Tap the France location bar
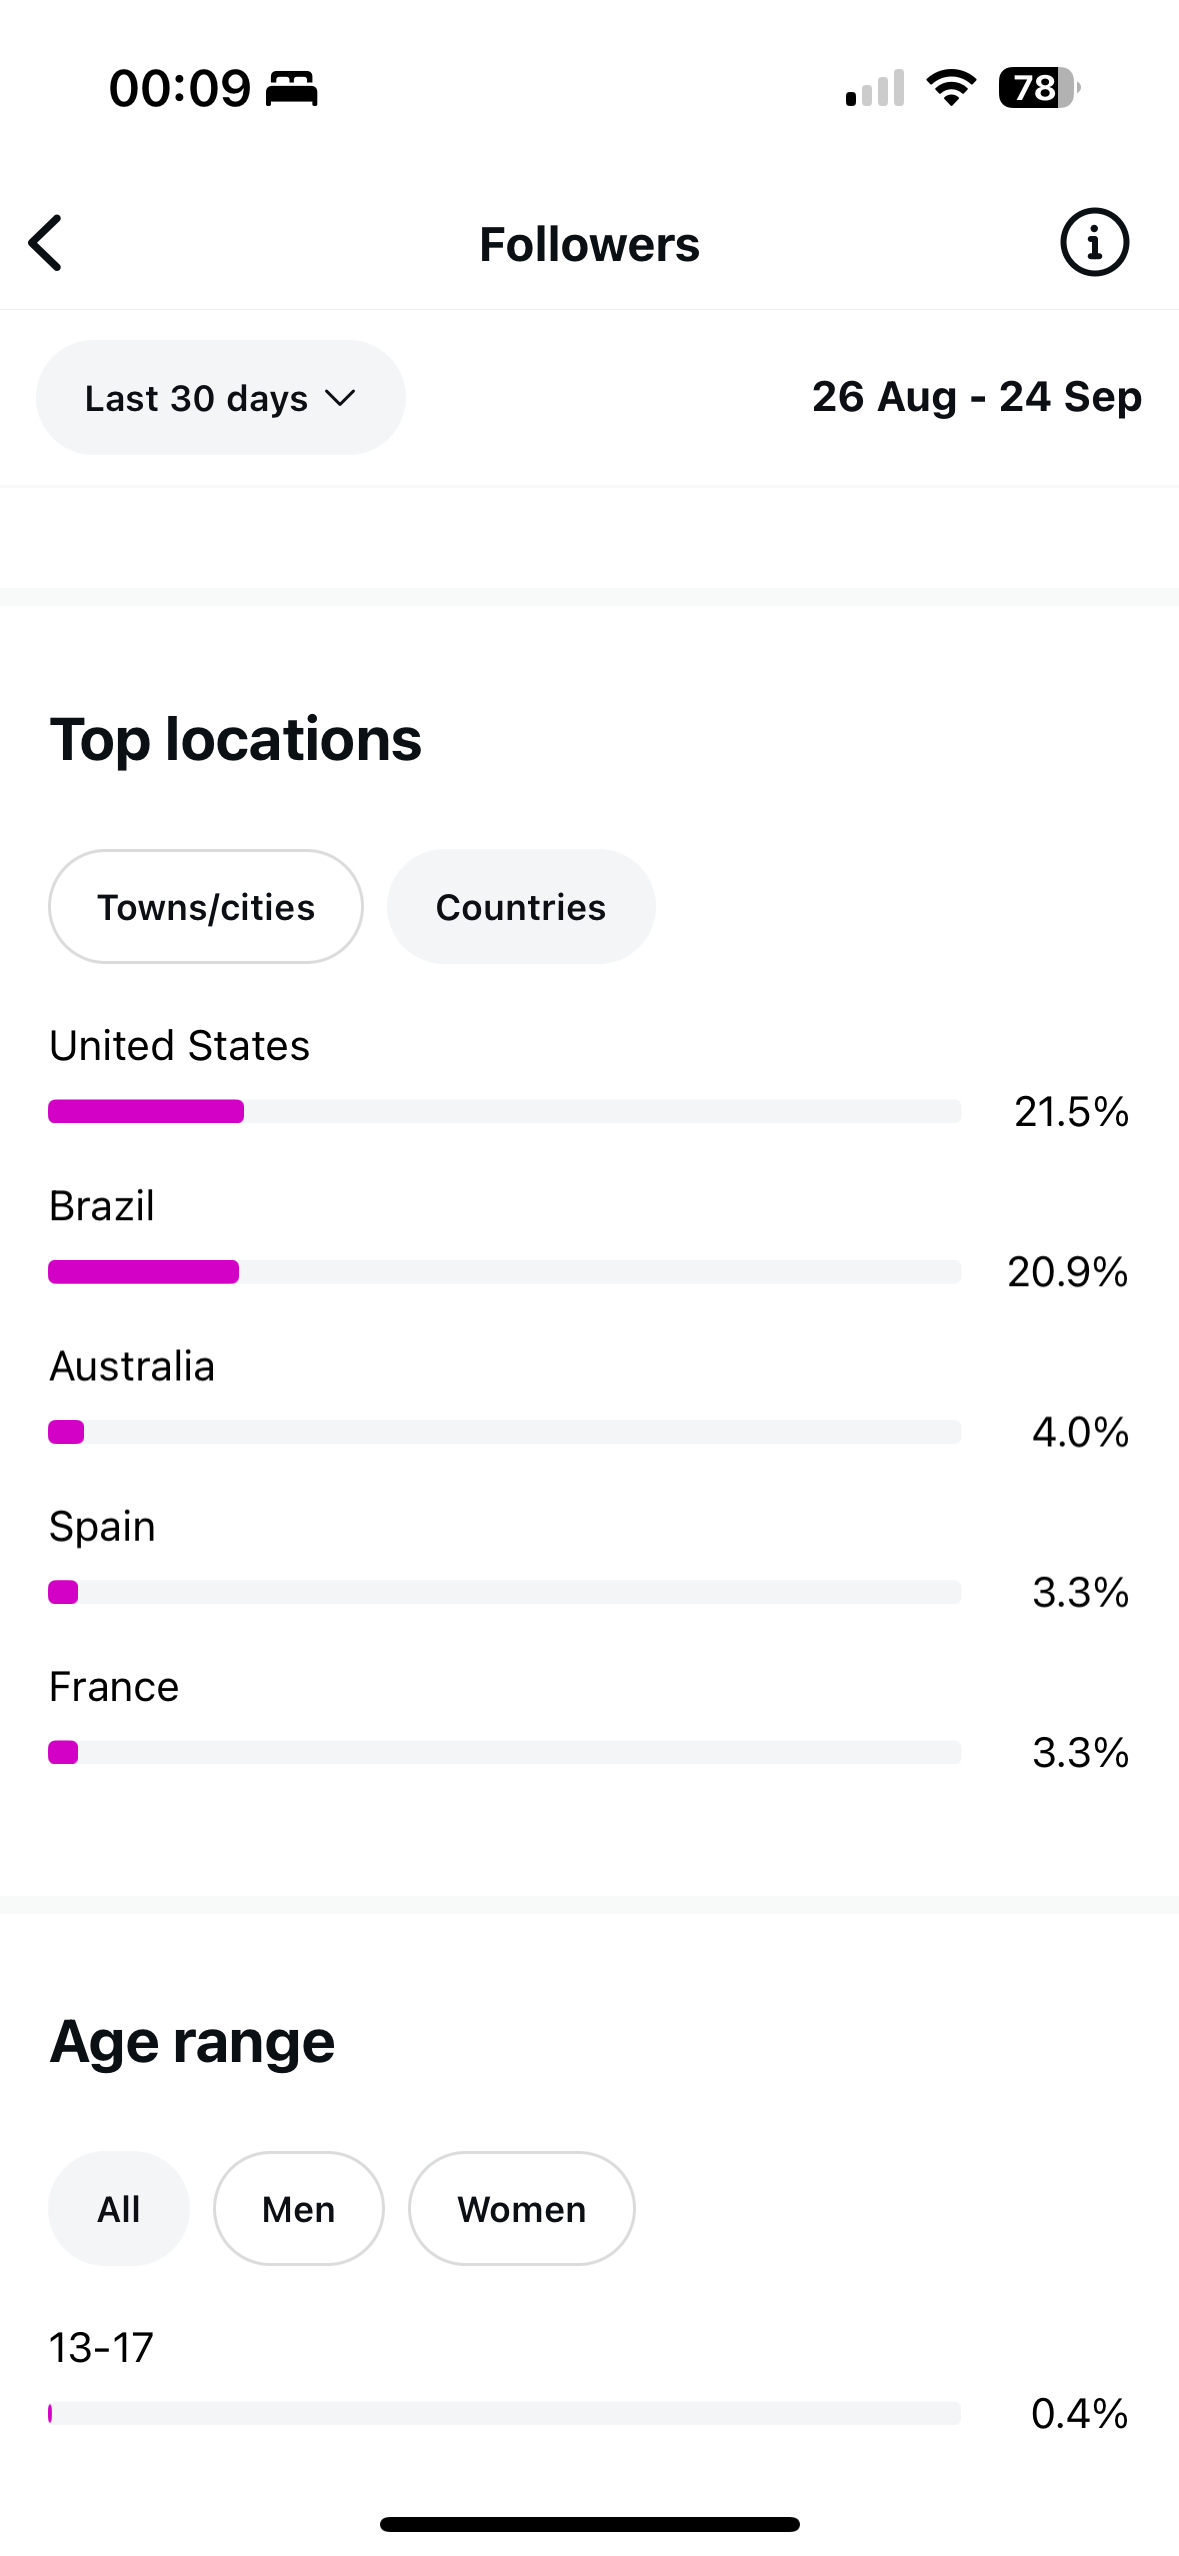This screenshot has width=1179, height=2556. [504, 1752]
